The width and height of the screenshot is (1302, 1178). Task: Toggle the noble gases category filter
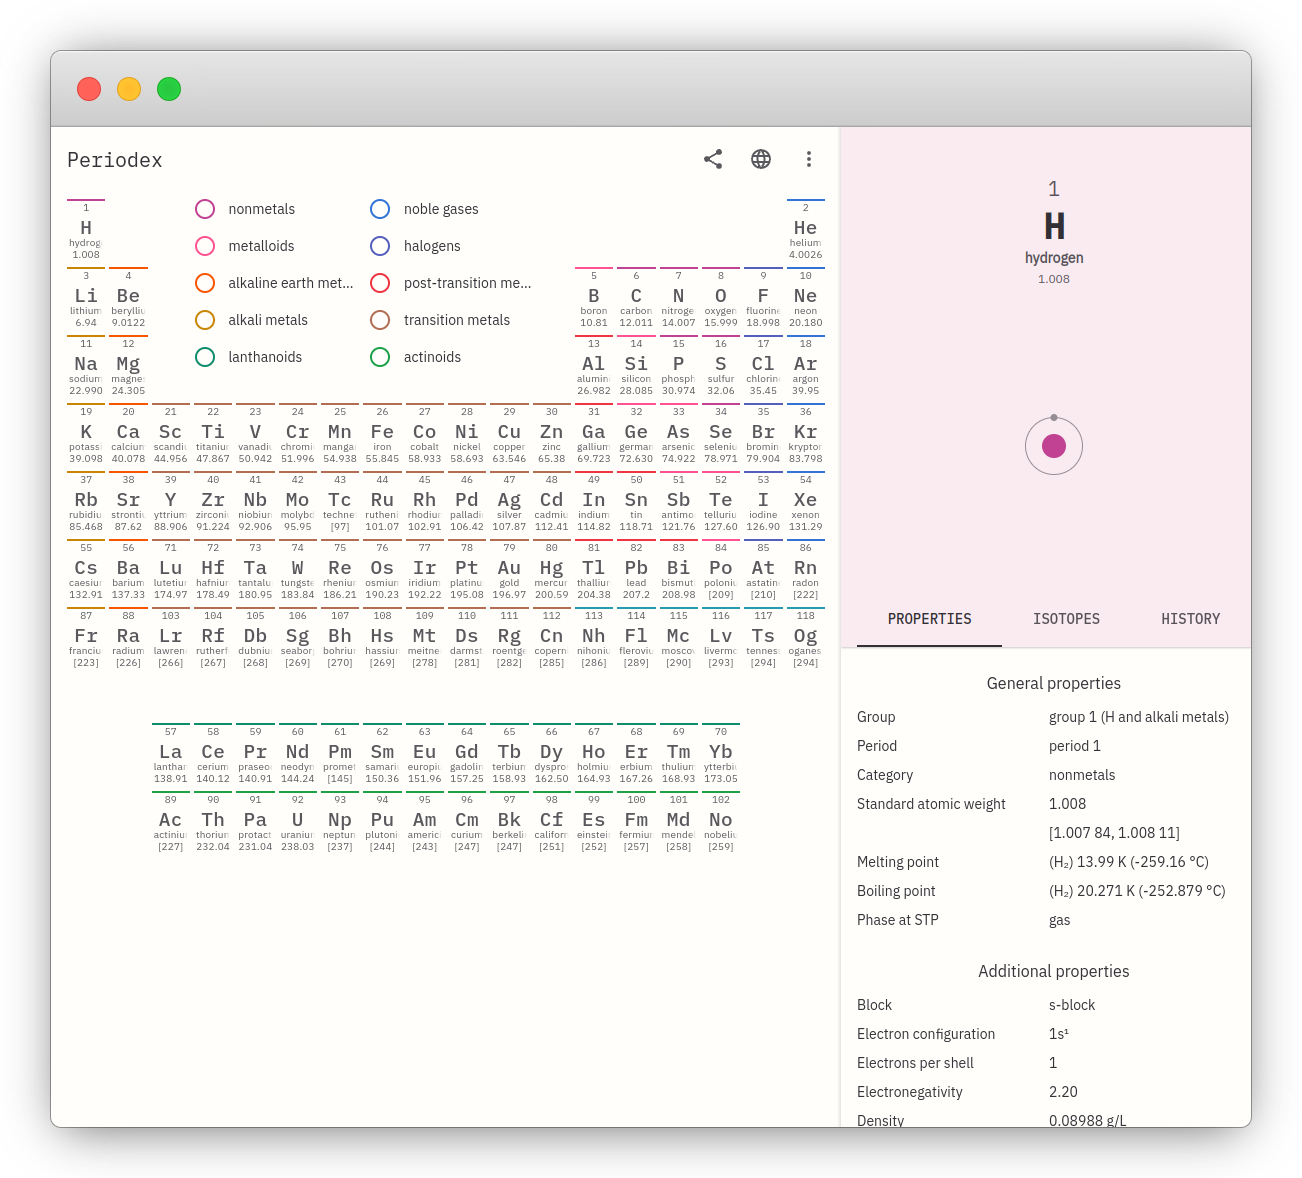pos(380,209)
